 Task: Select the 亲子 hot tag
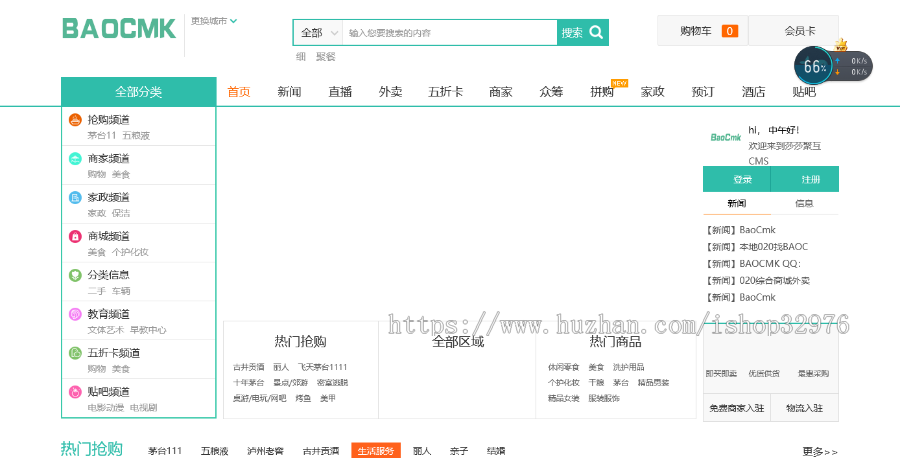click(459, 451)
